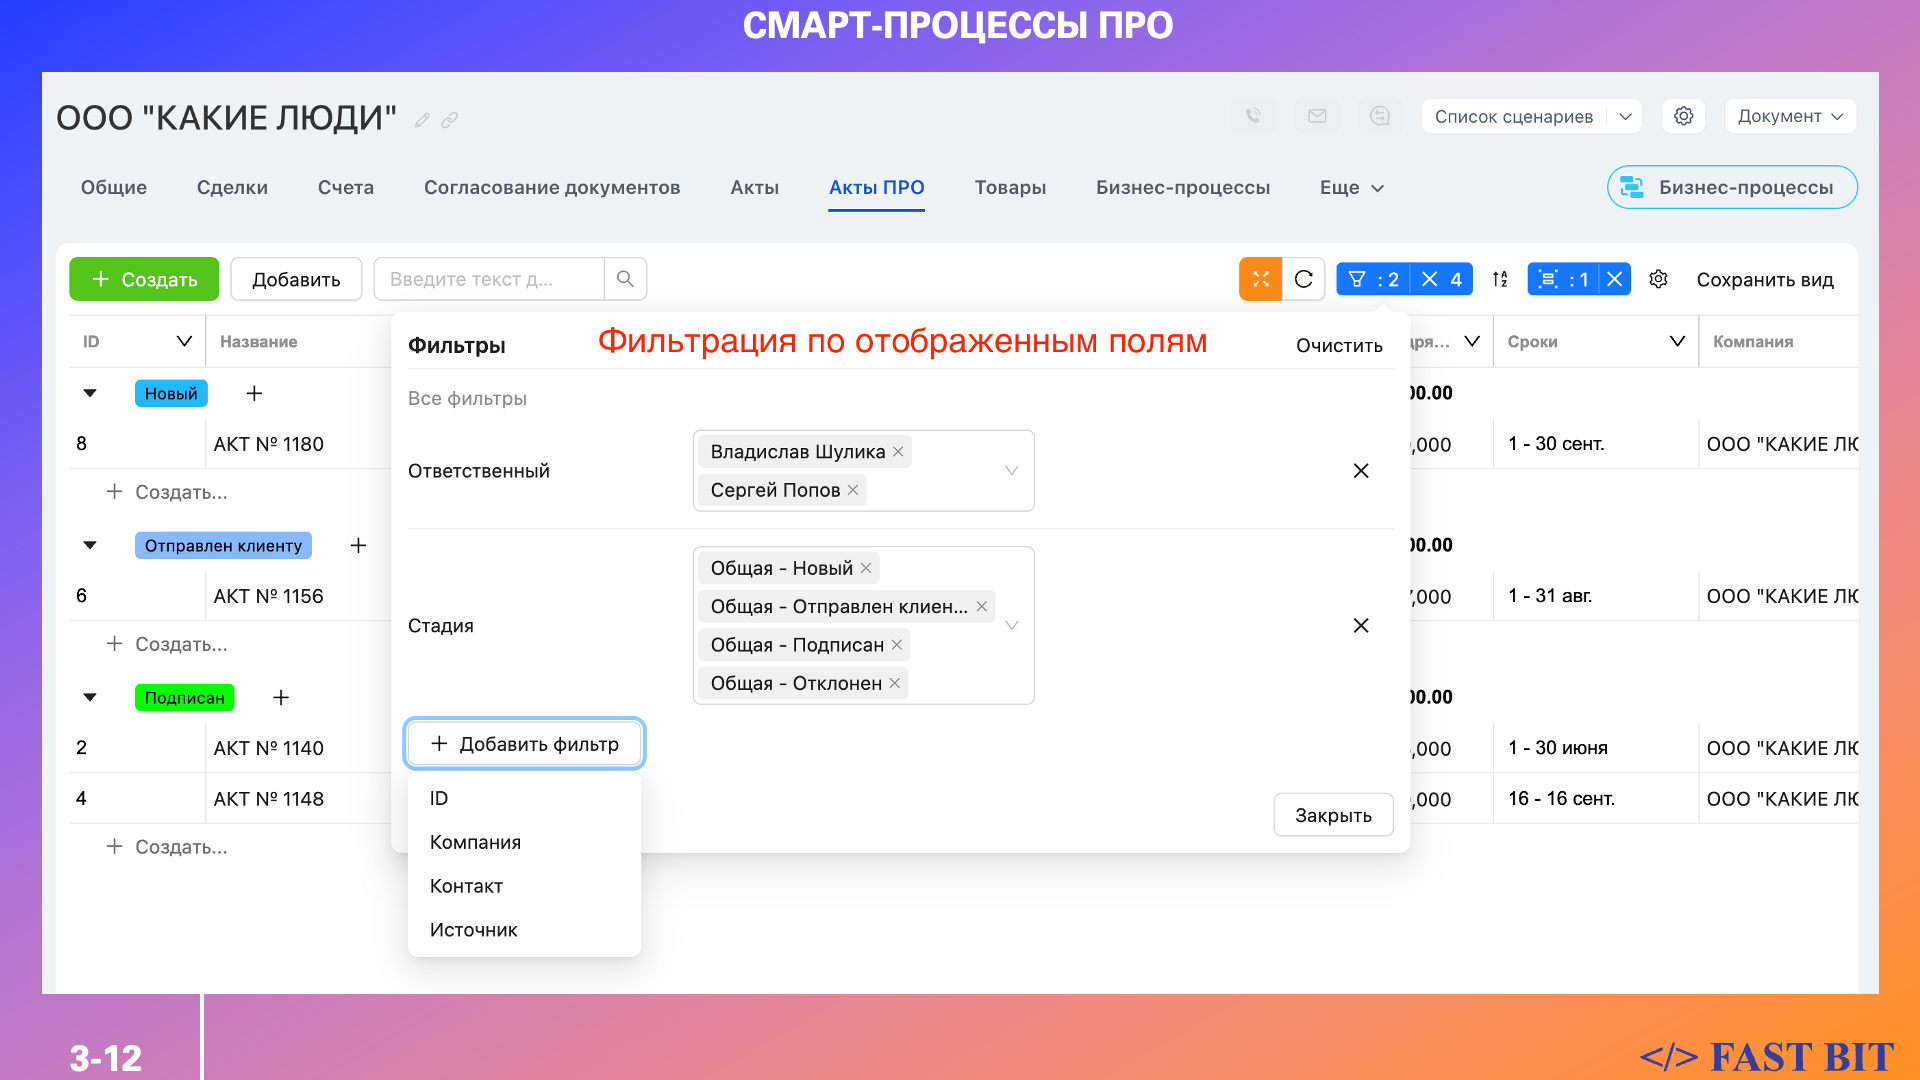The width and height of the screenshot is (1920, 1080).
Task: Click the Закрыть button in filters
Action: pos(1332,815)
